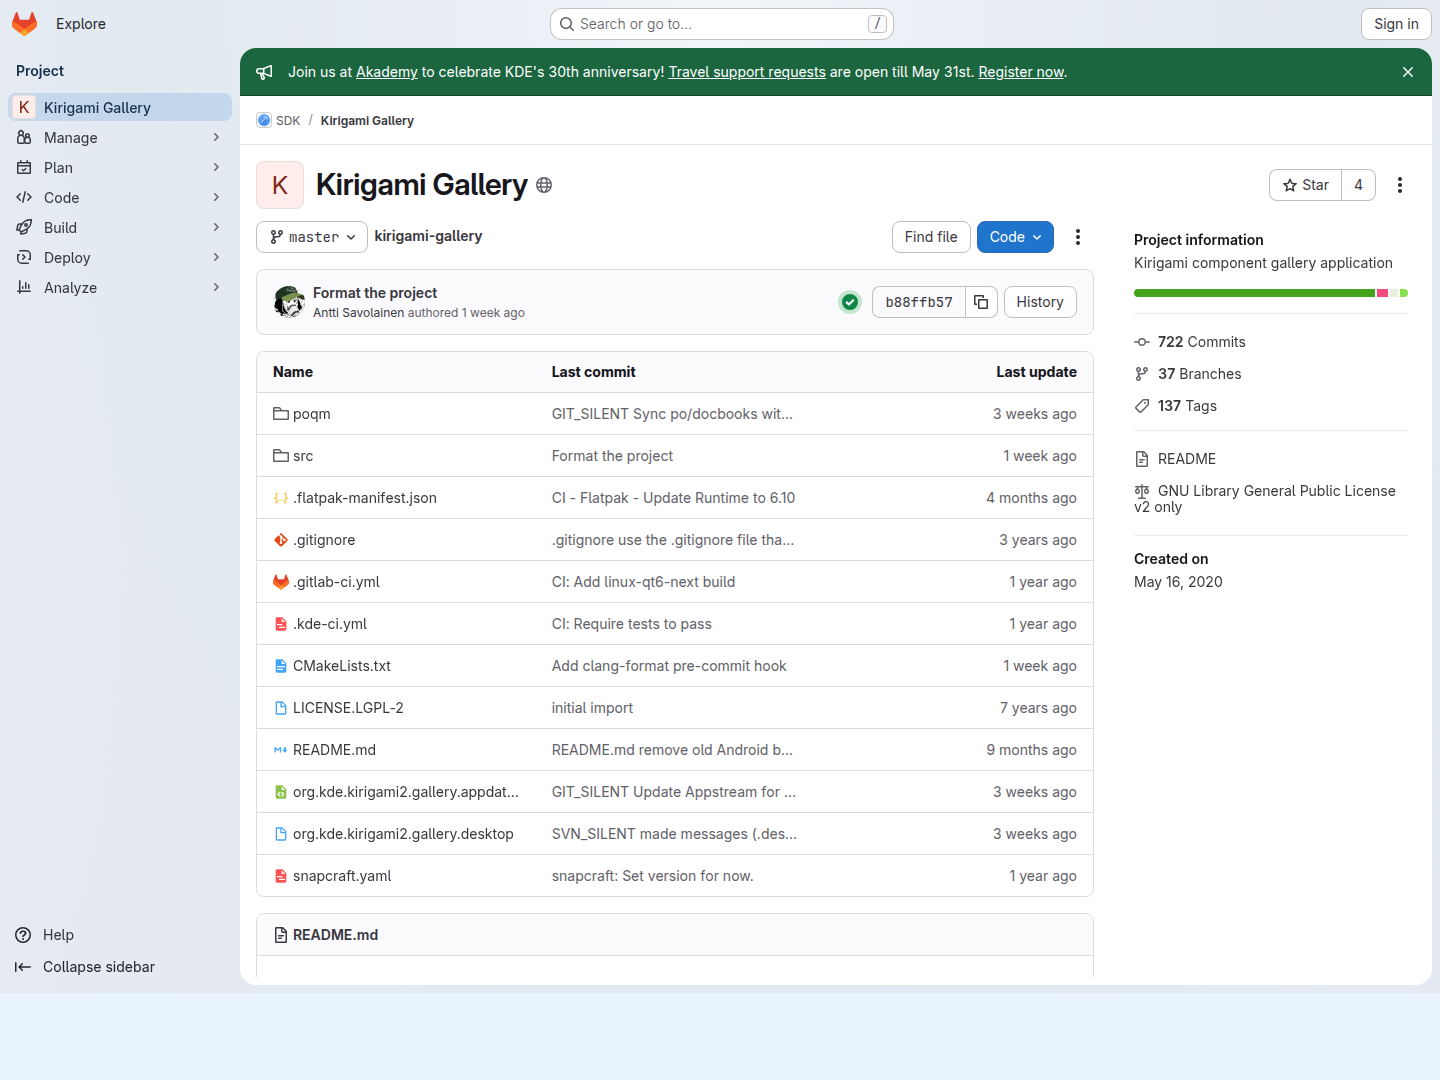Click kirigami-gallery path breadcrumb
1440x1080 pixels.
tap(428, 236)
